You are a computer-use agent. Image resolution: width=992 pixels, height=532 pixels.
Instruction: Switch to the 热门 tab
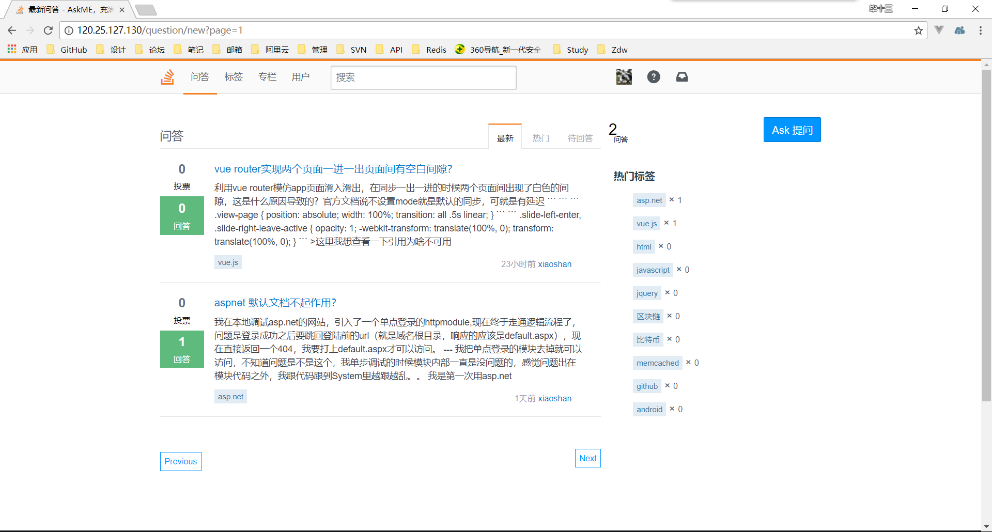(x=540, y=137)
